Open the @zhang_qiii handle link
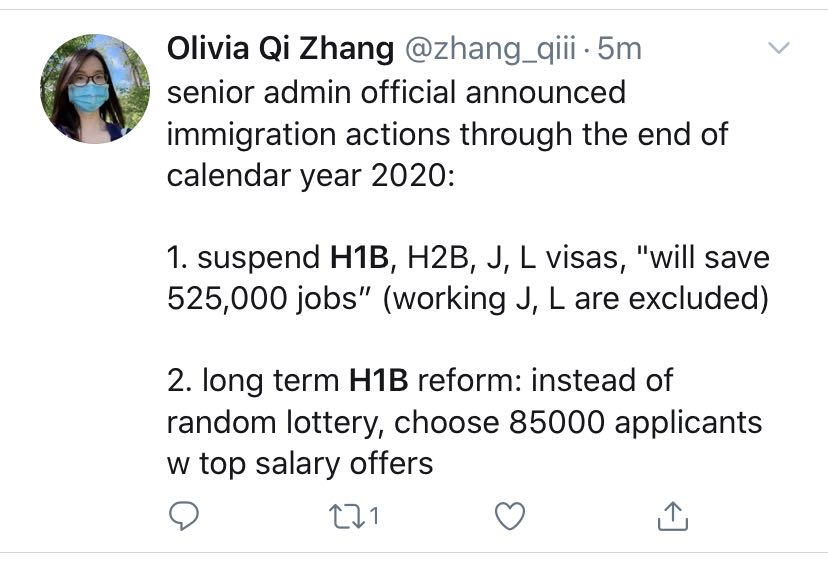The image size is (828, 570). coord(490,50)
